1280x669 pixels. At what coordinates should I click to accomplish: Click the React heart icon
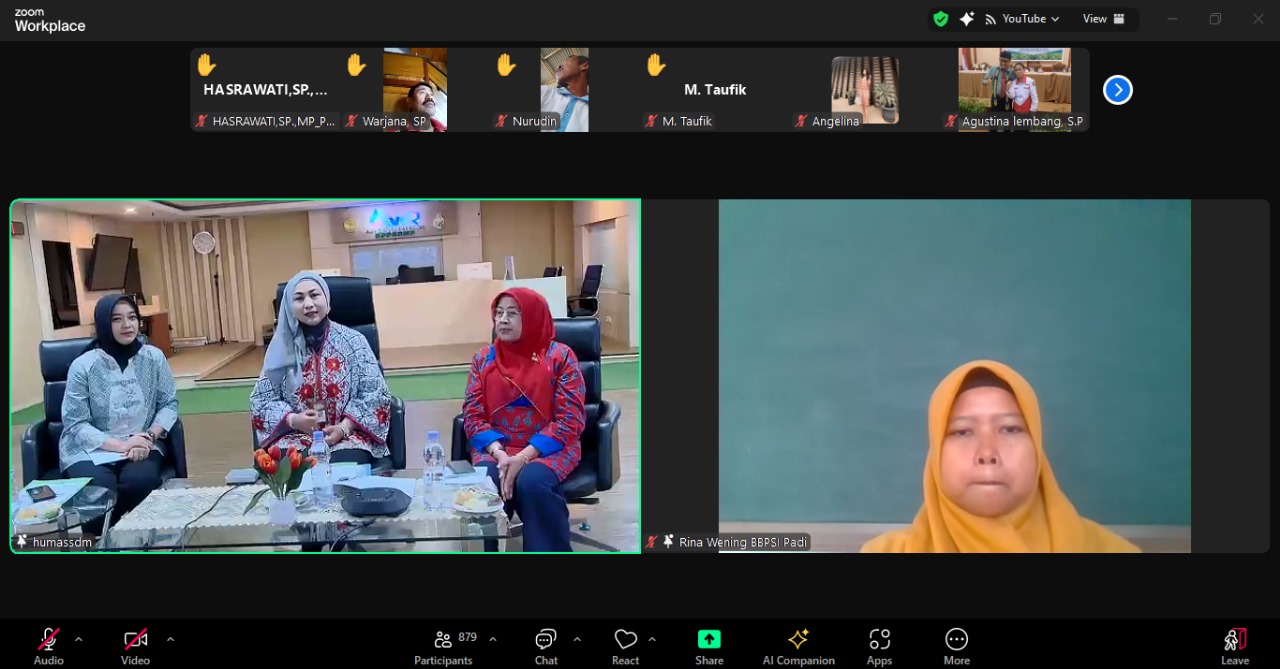[626, 645]
